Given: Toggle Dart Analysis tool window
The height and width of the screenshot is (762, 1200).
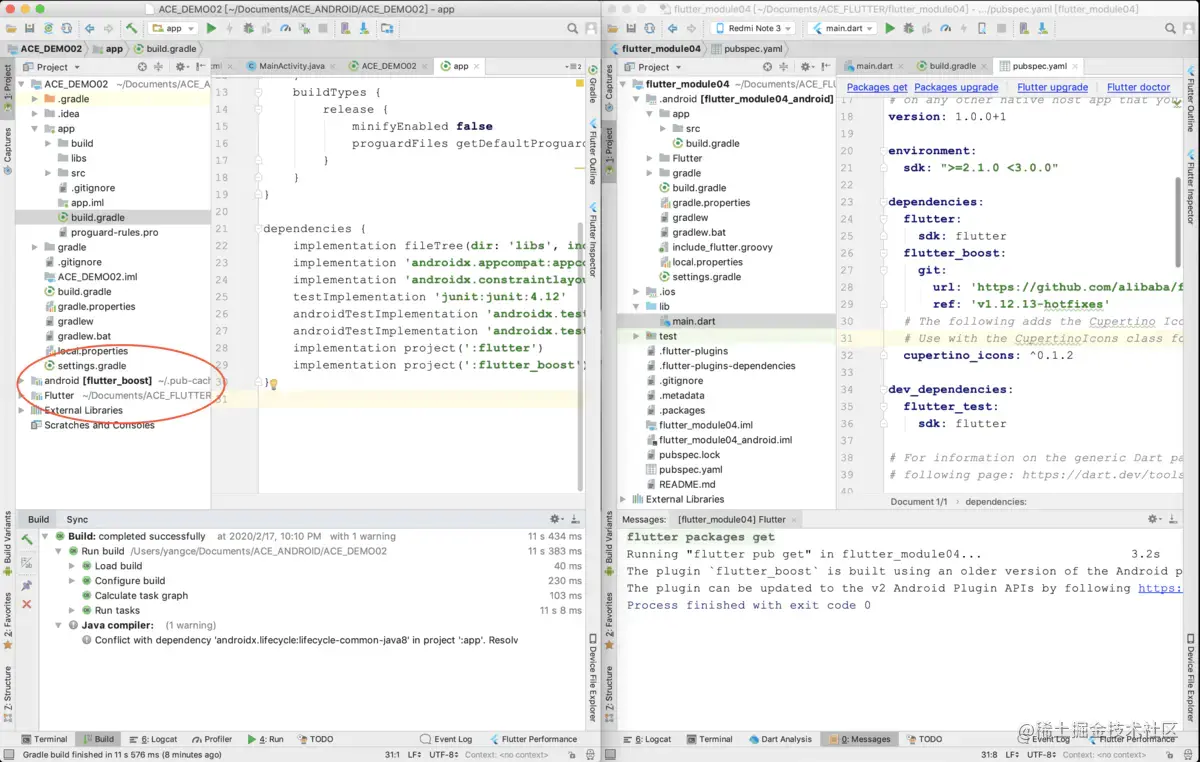Looking at the screenshot, I should [x=780, y=739].
